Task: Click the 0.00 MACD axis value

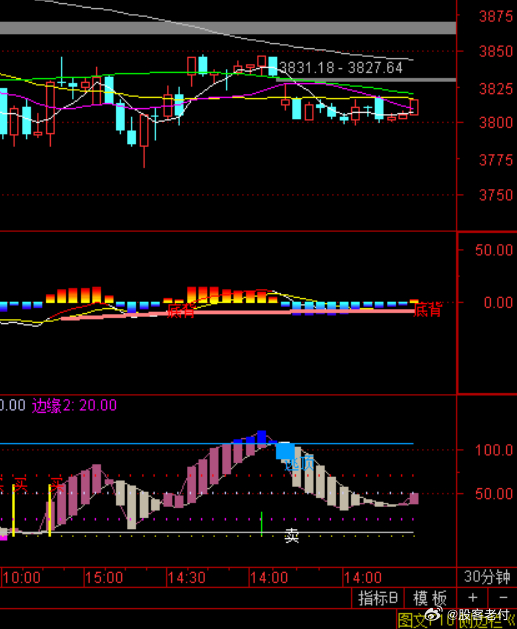Action: tap(498, 302)
